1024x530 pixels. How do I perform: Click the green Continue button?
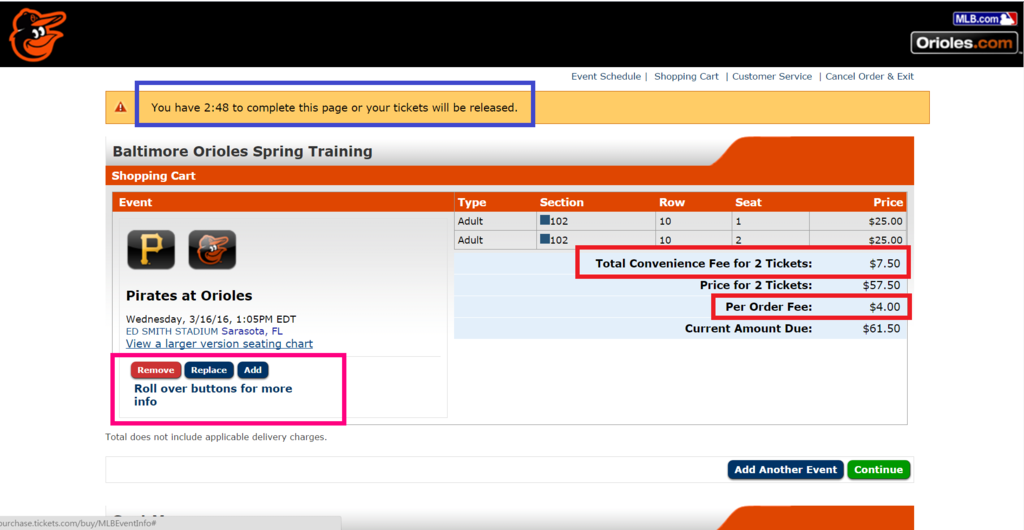(x=878, y=470)
